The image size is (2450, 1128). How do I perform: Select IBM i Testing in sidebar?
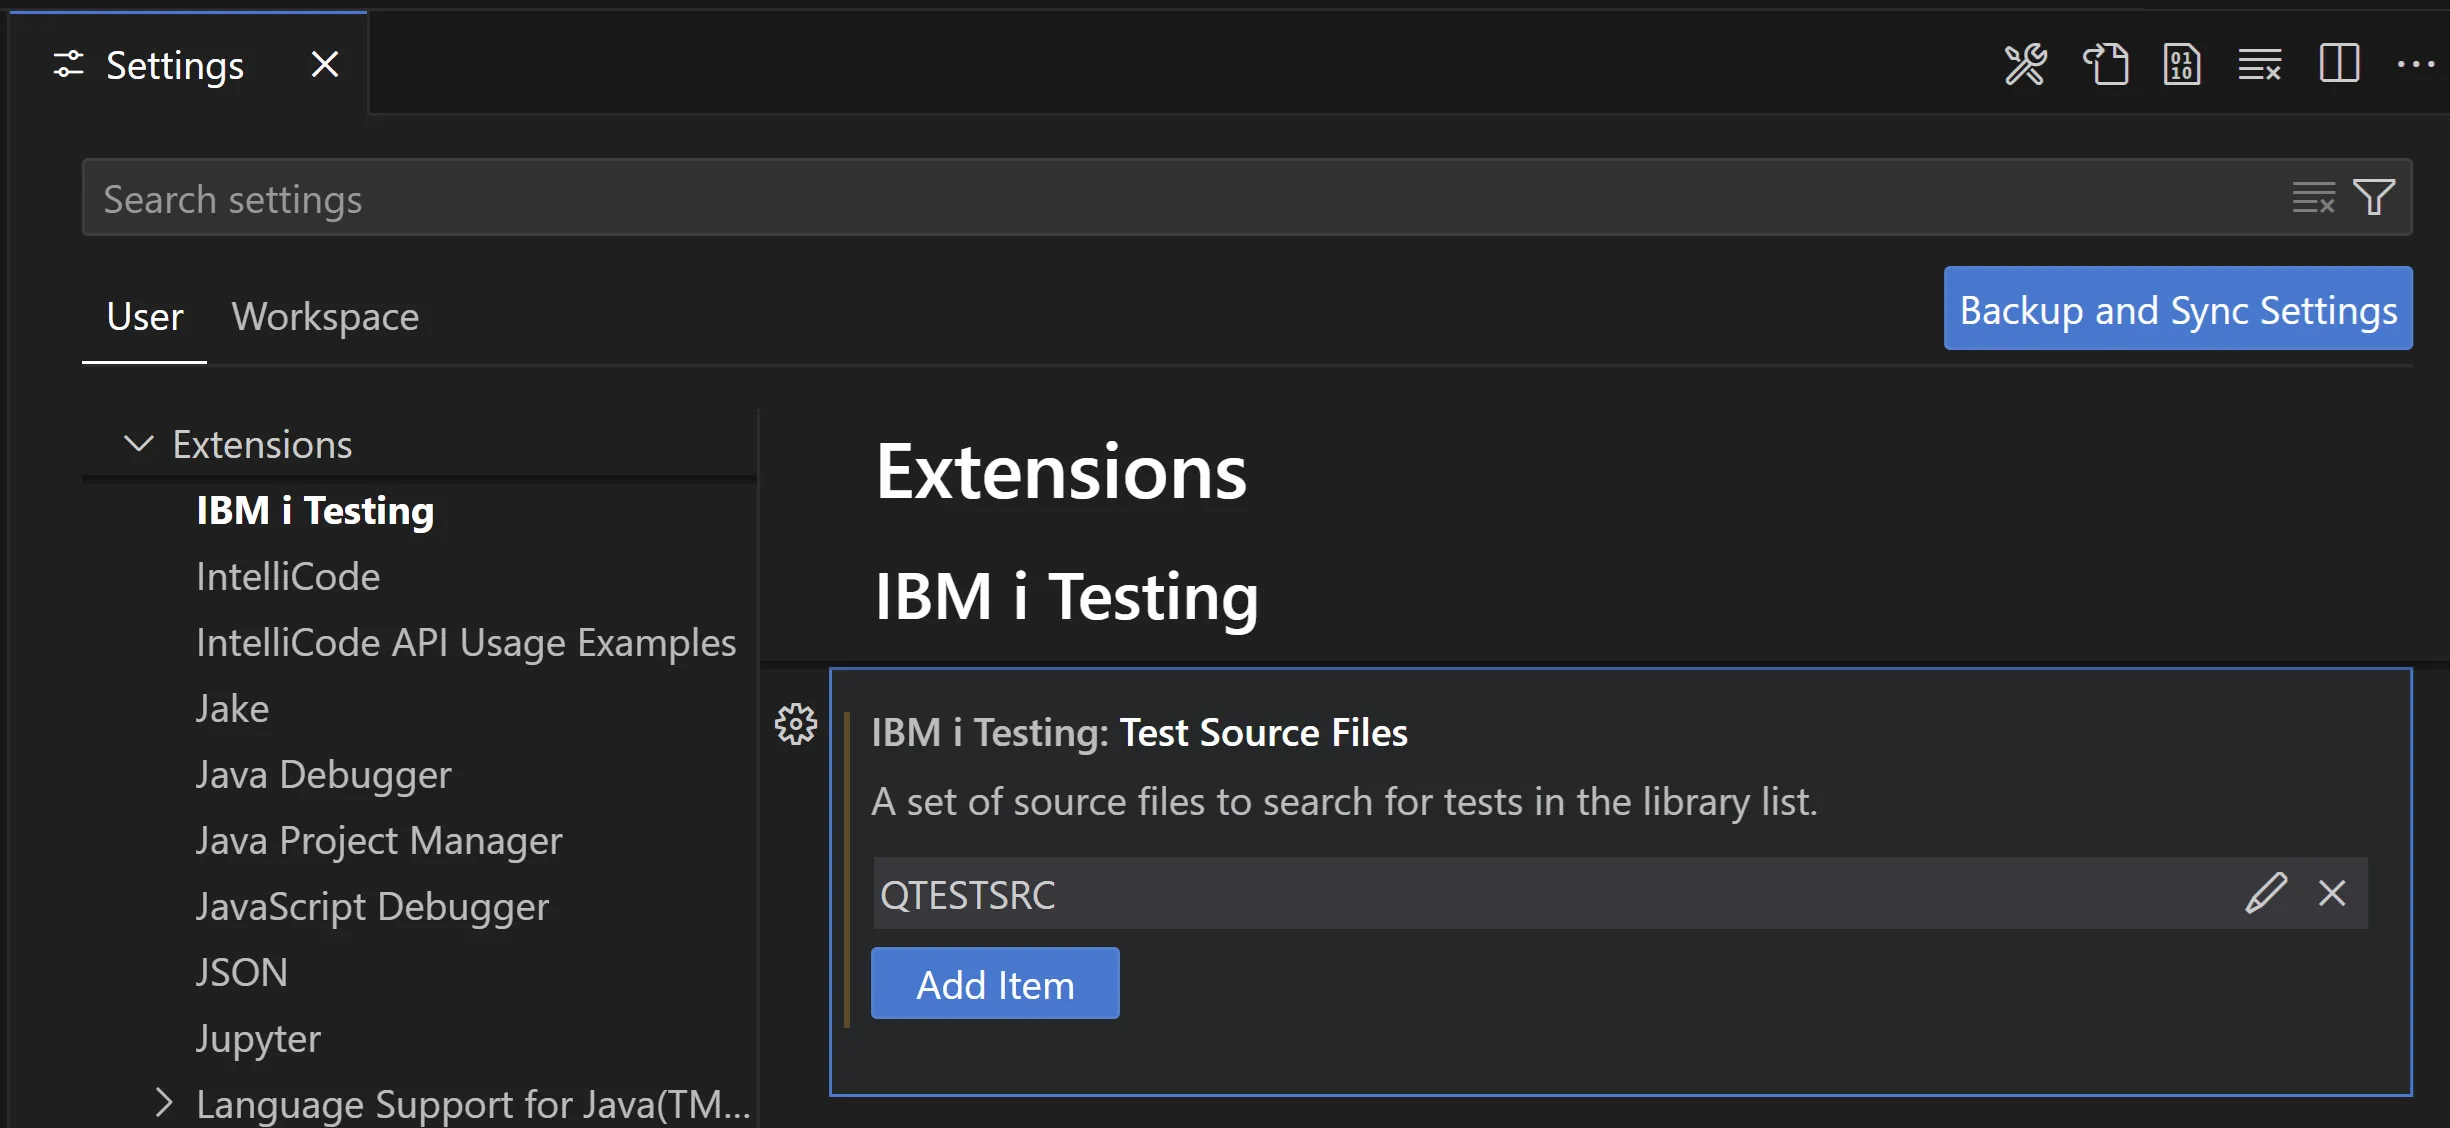pos(315,511)
